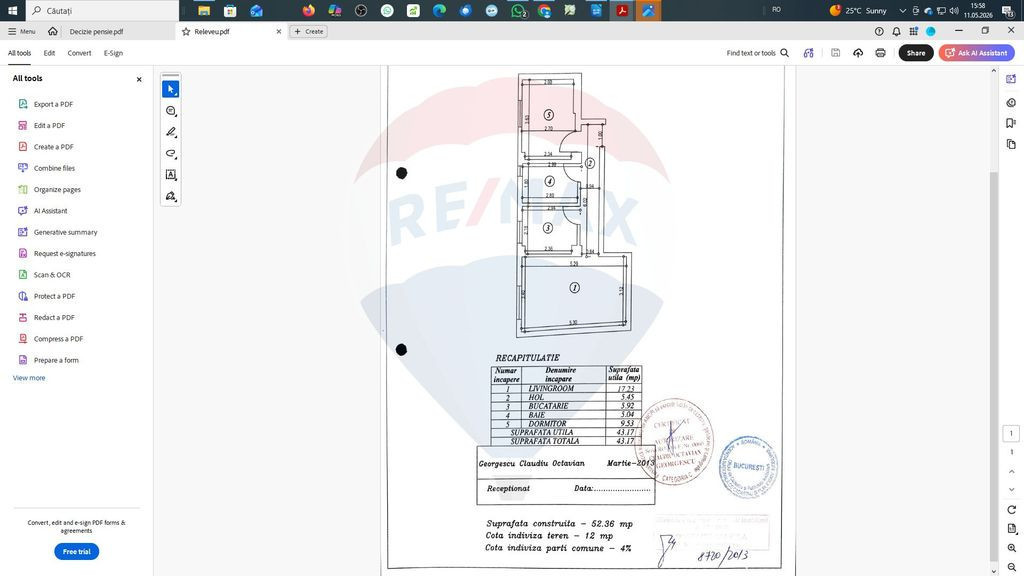Choose the highlighter pen tool
The image size is (1024, 576).
pos(170,132)
